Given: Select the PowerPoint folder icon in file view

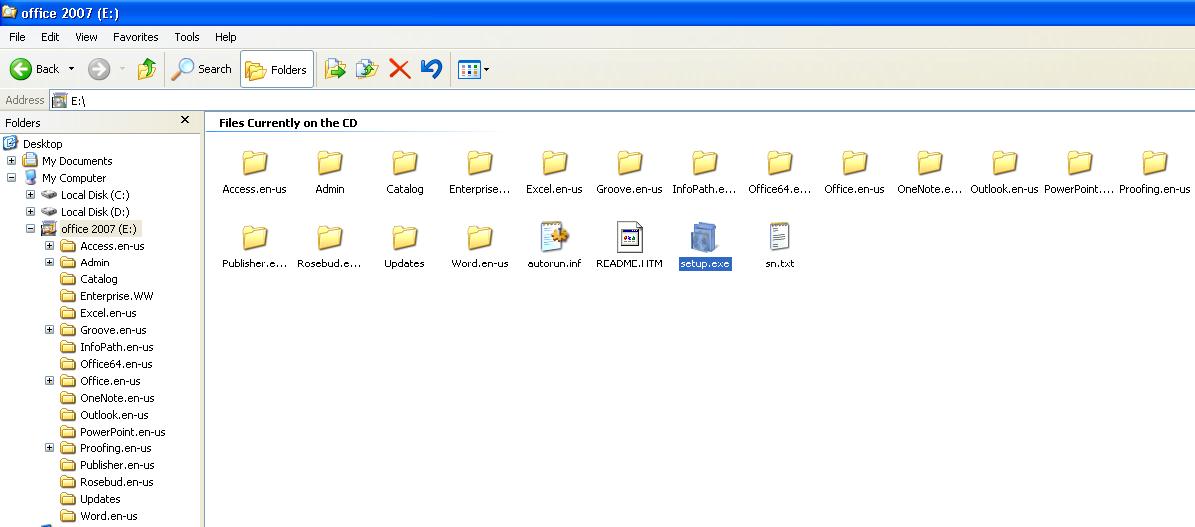Looking at the screenshot, I should point(1079,162).
